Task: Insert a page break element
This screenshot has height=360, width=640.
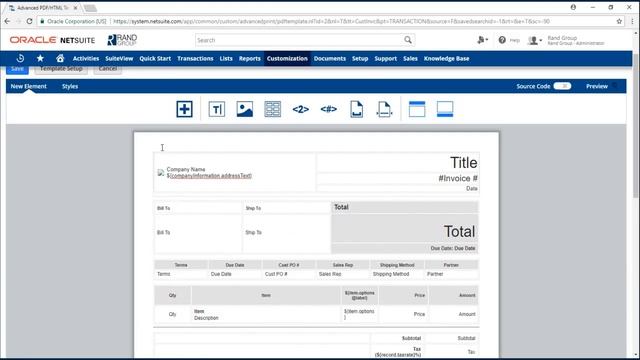Action: [356, 109]
